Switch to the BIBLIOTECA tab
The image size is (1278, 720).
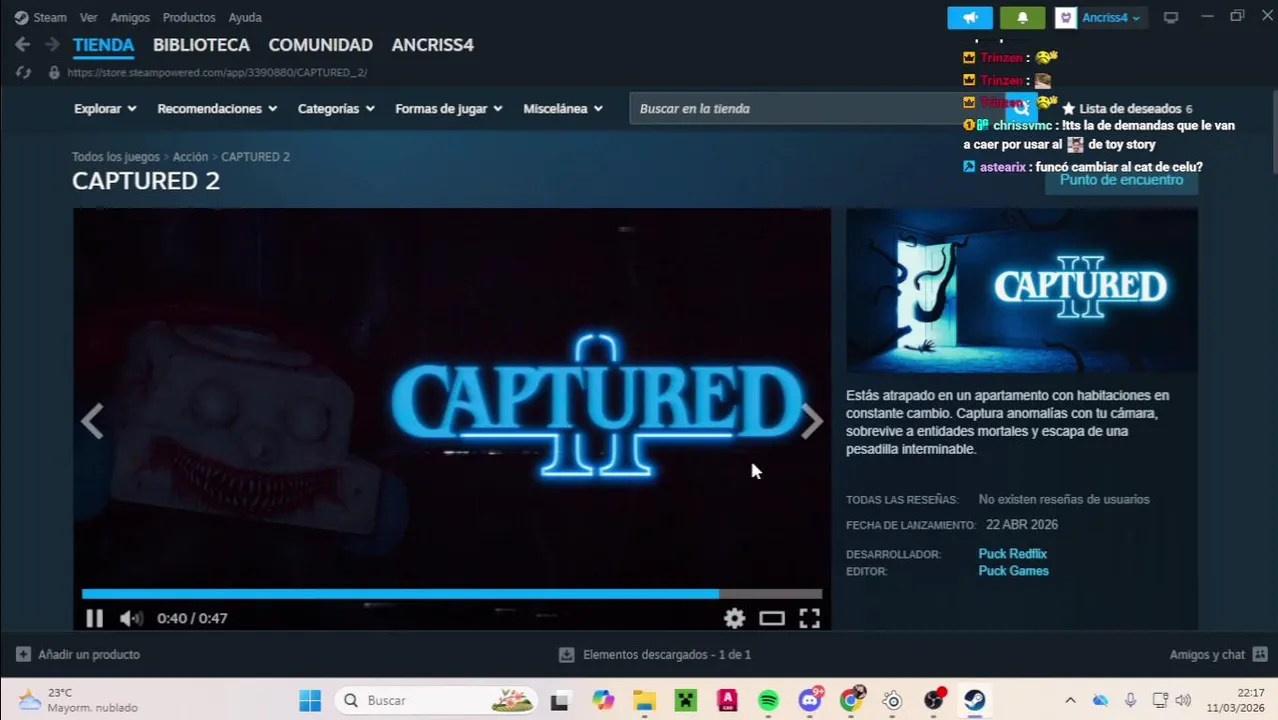[201, 45]
